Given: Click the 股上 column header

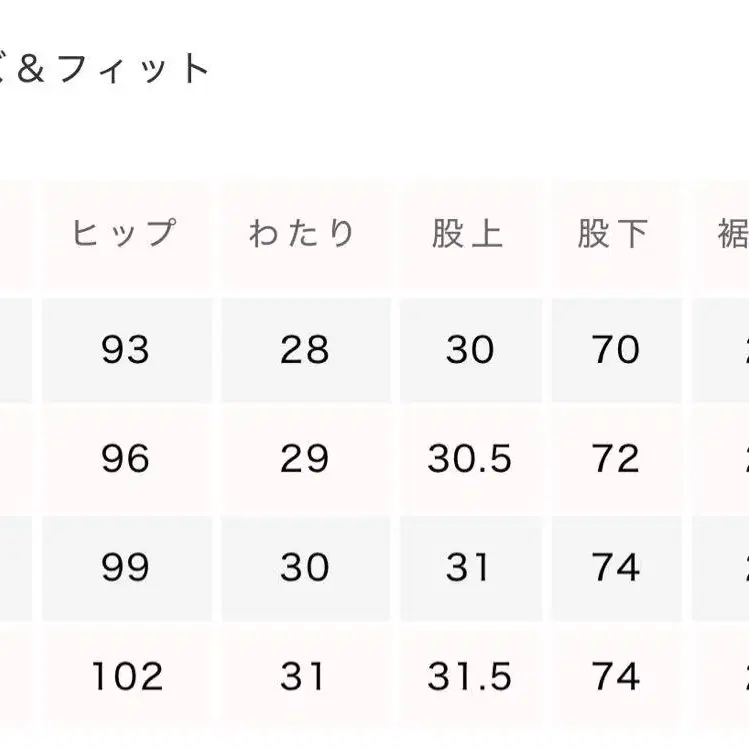Looking at the screenshot, I should (x=469, y=234).
